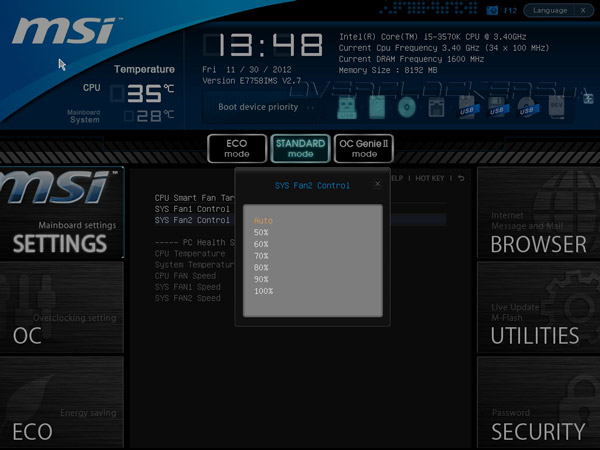Choose 50% fan speed option
Screen dimensions: 600x450
pyautogui.click(x=261, y=232)
